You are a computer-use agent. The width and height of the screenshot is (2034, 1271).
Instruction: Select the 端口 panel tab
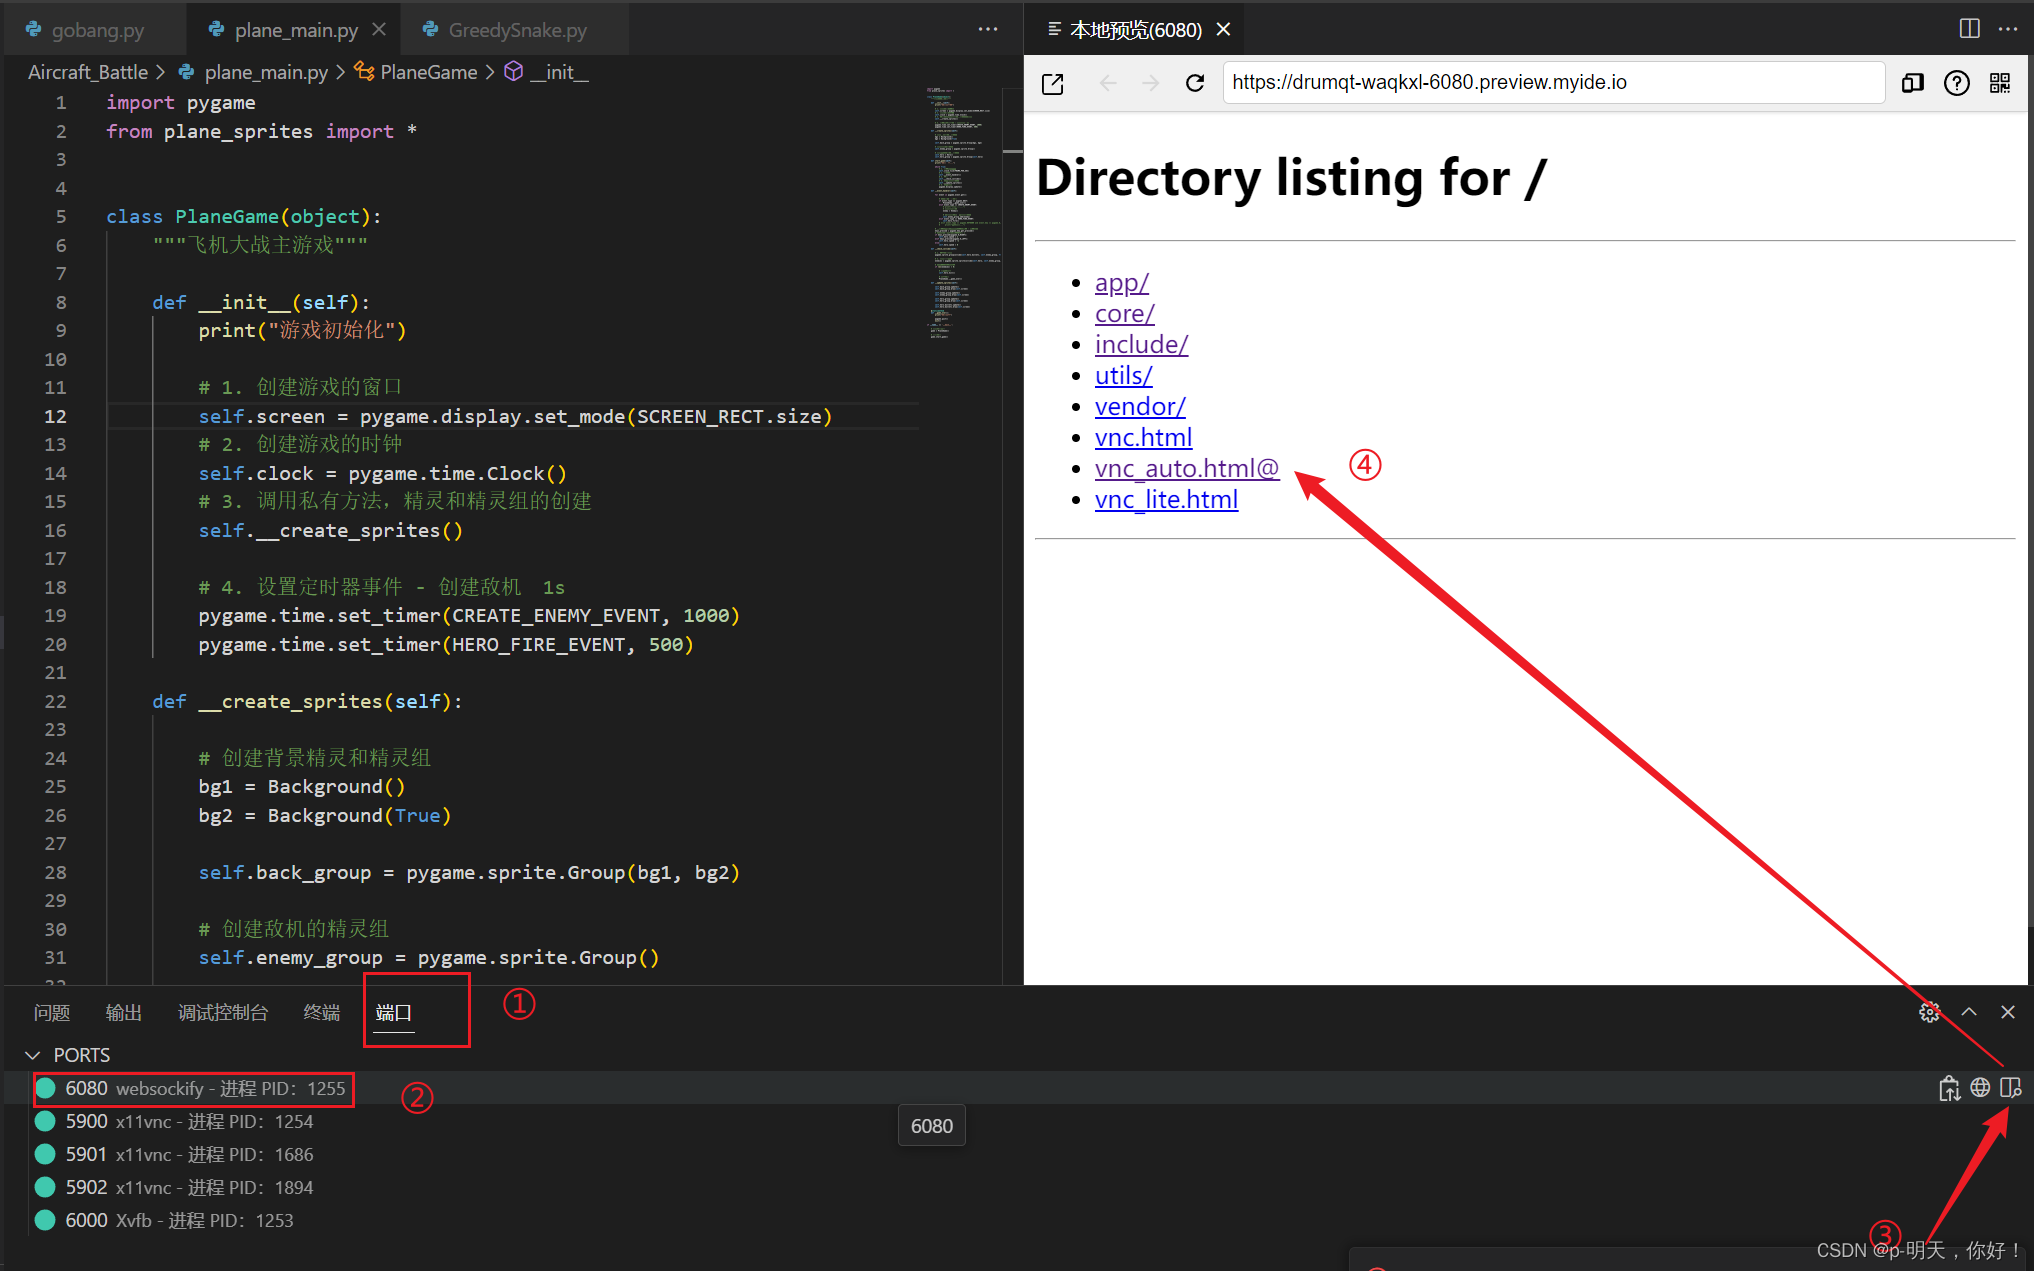[393, 1013]
